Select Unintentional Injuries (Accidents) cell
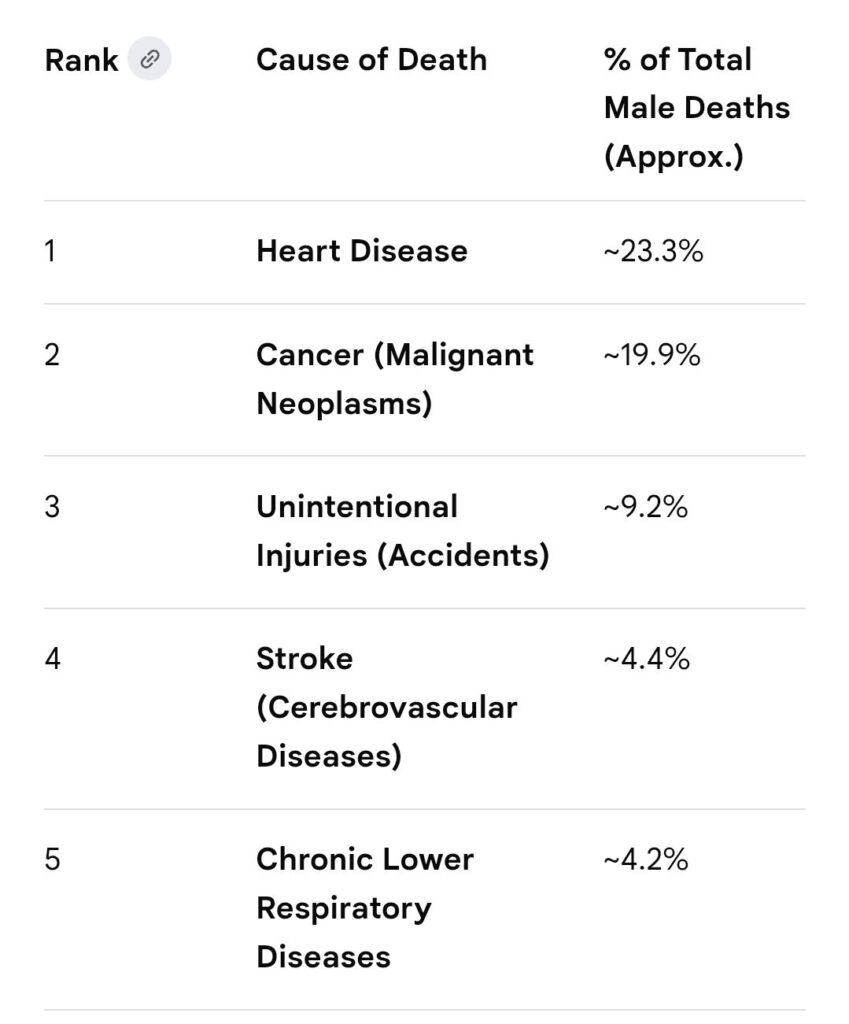This screenshot has width=849, height=1024. coord(402,531)
